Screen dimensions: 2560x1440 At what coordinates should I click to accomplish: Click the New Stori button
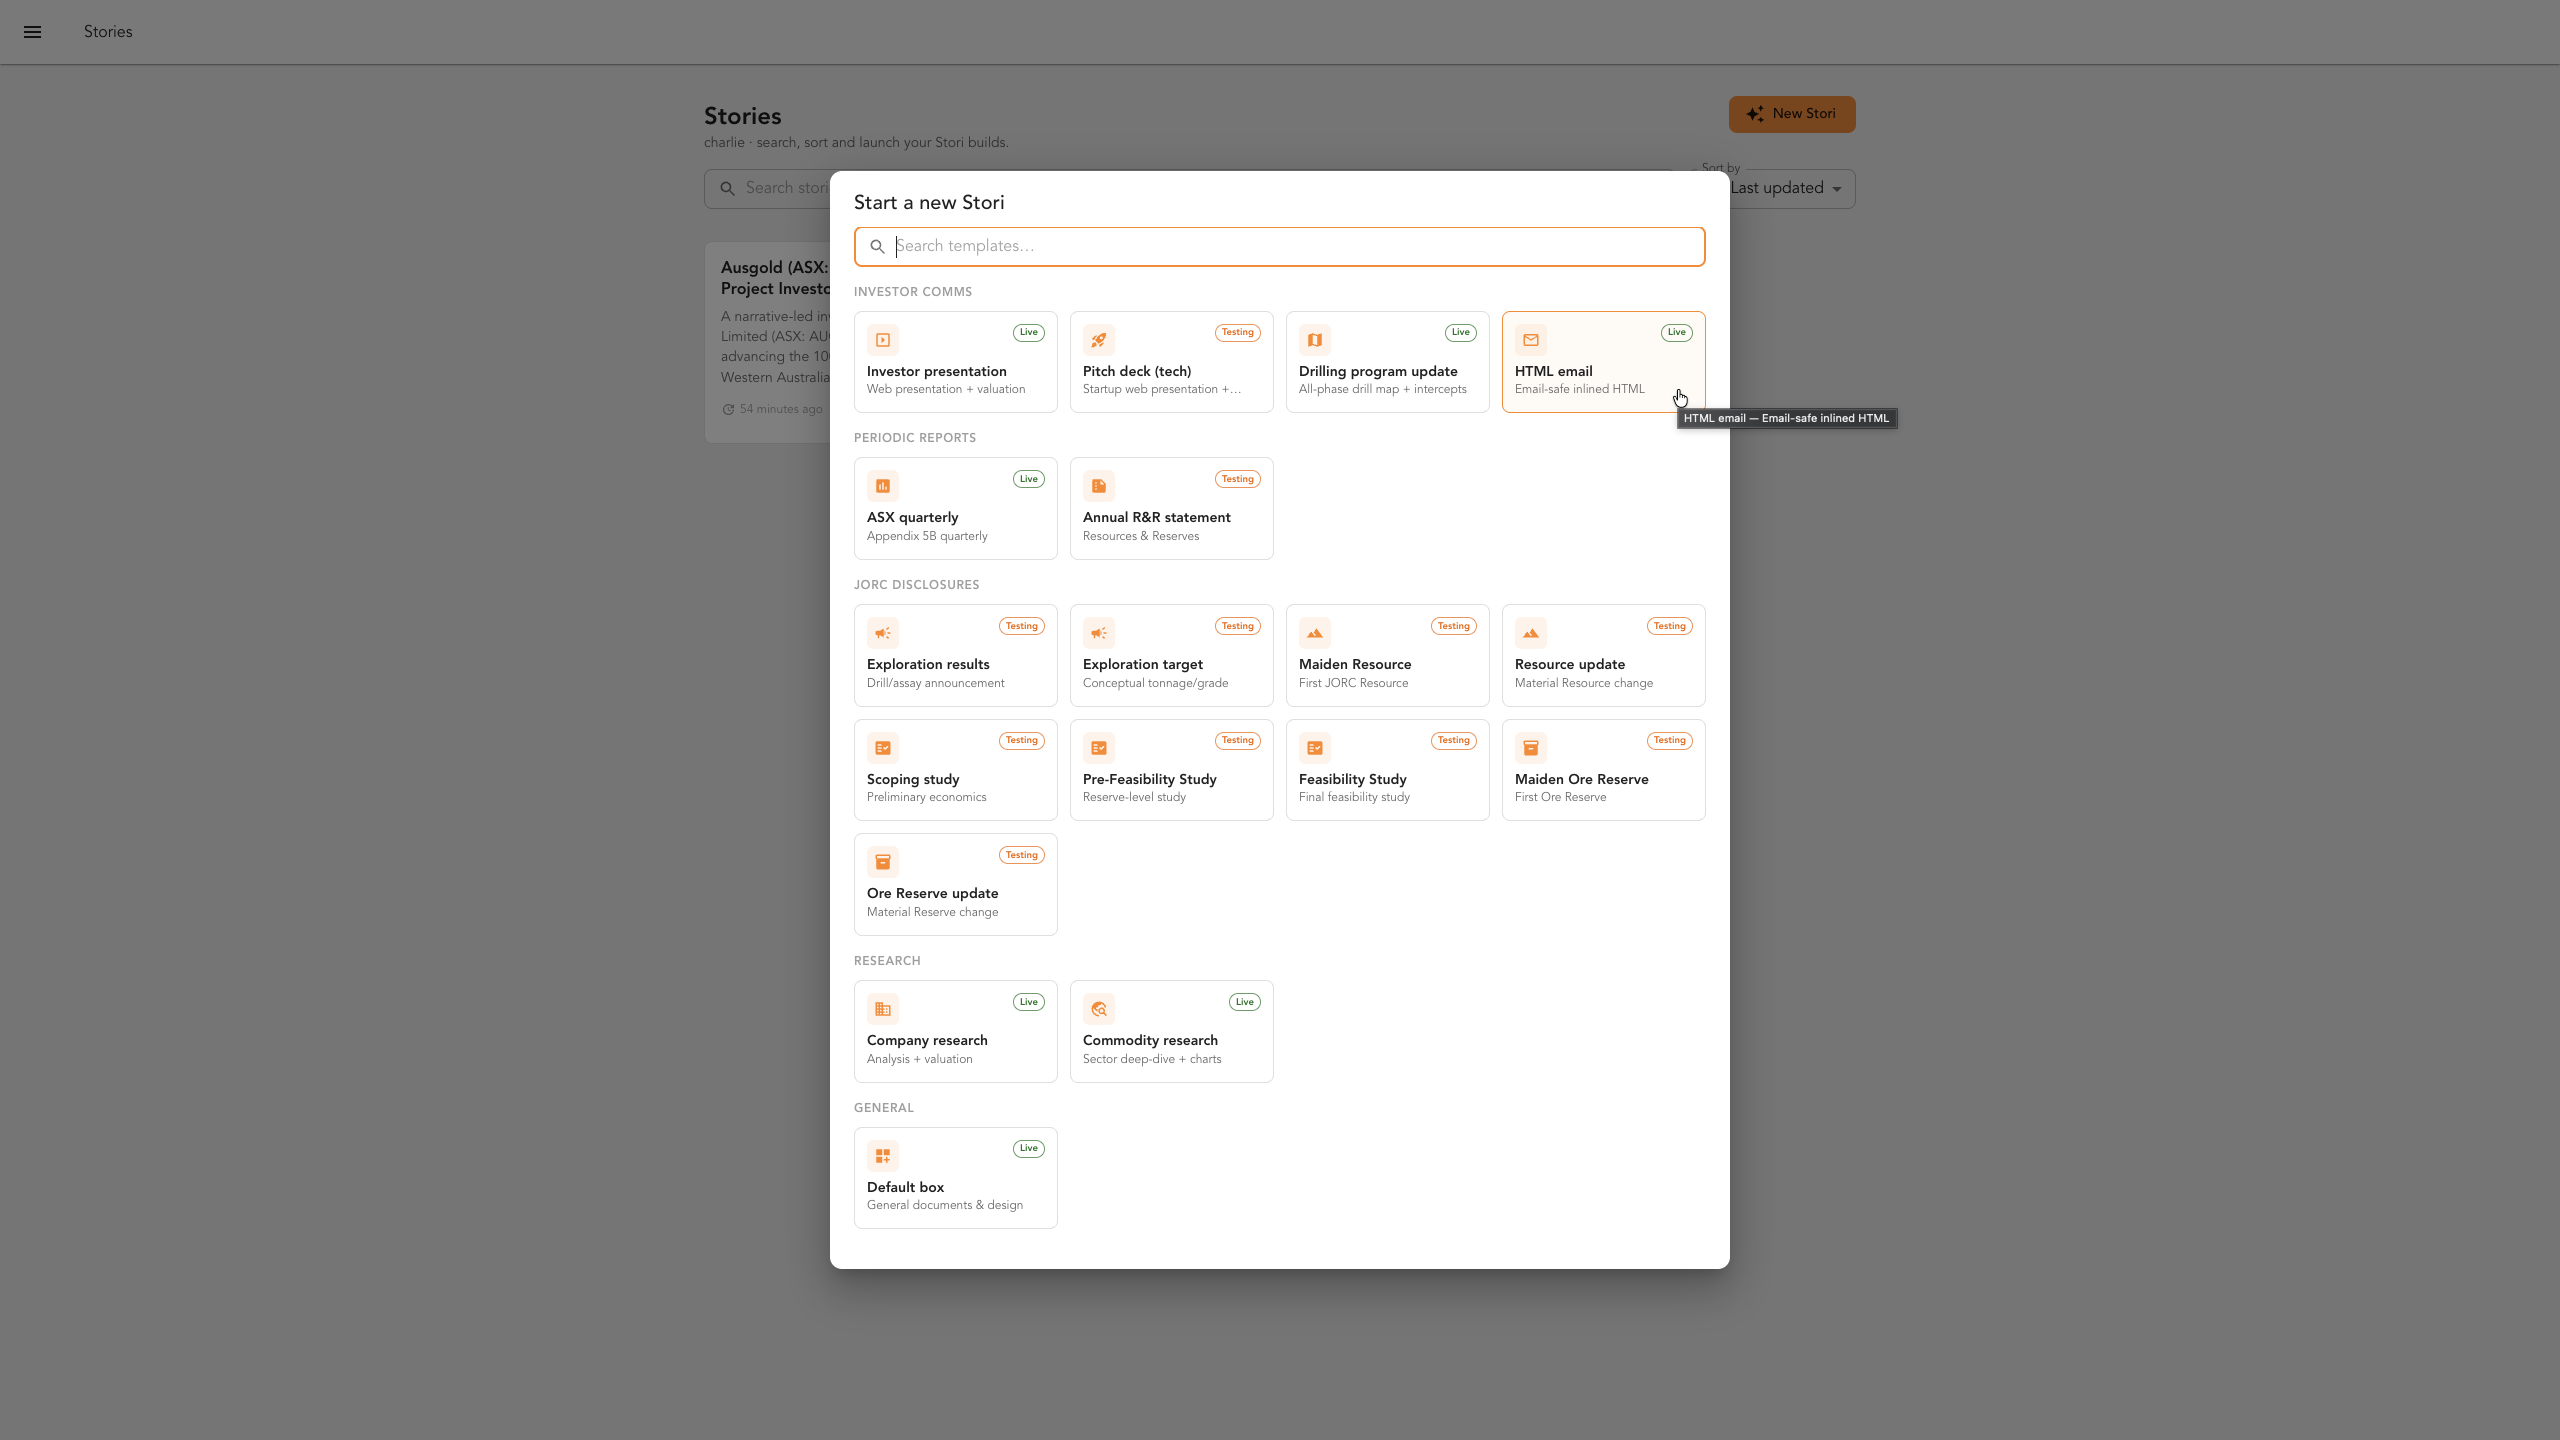click(x=1792, y=114)
